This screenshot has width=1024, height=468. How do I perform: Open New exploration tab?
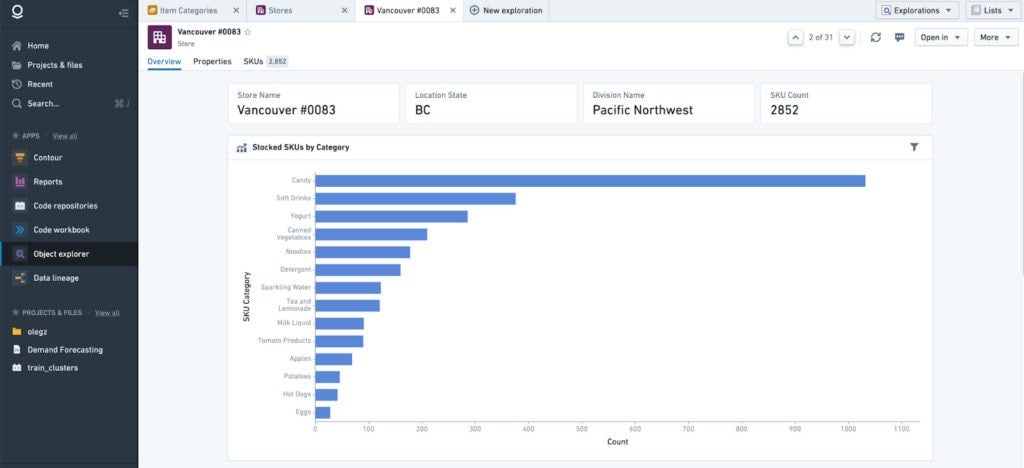click(506, 10)
